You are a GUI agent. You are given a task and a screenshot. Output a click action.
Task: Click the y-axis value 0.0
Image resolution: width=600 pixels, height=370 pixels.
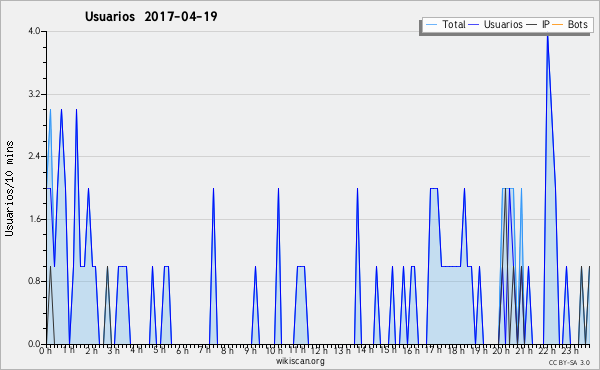pos(34,344)
